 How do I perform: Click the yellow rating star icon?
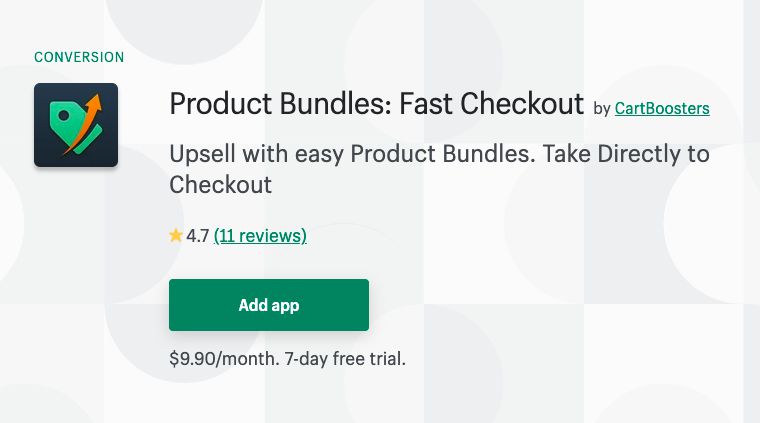(x=176, y=236)
